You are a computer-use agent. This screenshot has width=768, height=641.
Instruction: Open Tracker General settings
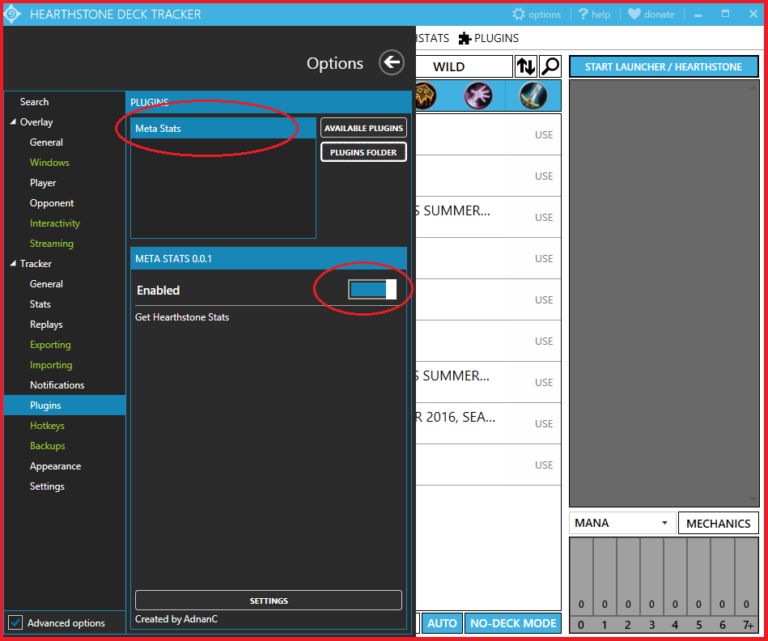(46, 284)
